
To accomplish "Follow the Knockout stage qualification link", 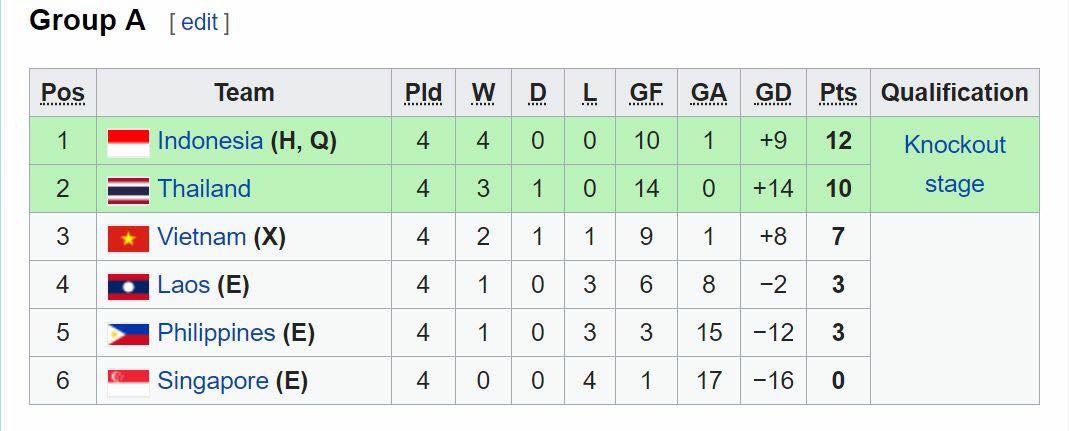I will tap(954, 164).
